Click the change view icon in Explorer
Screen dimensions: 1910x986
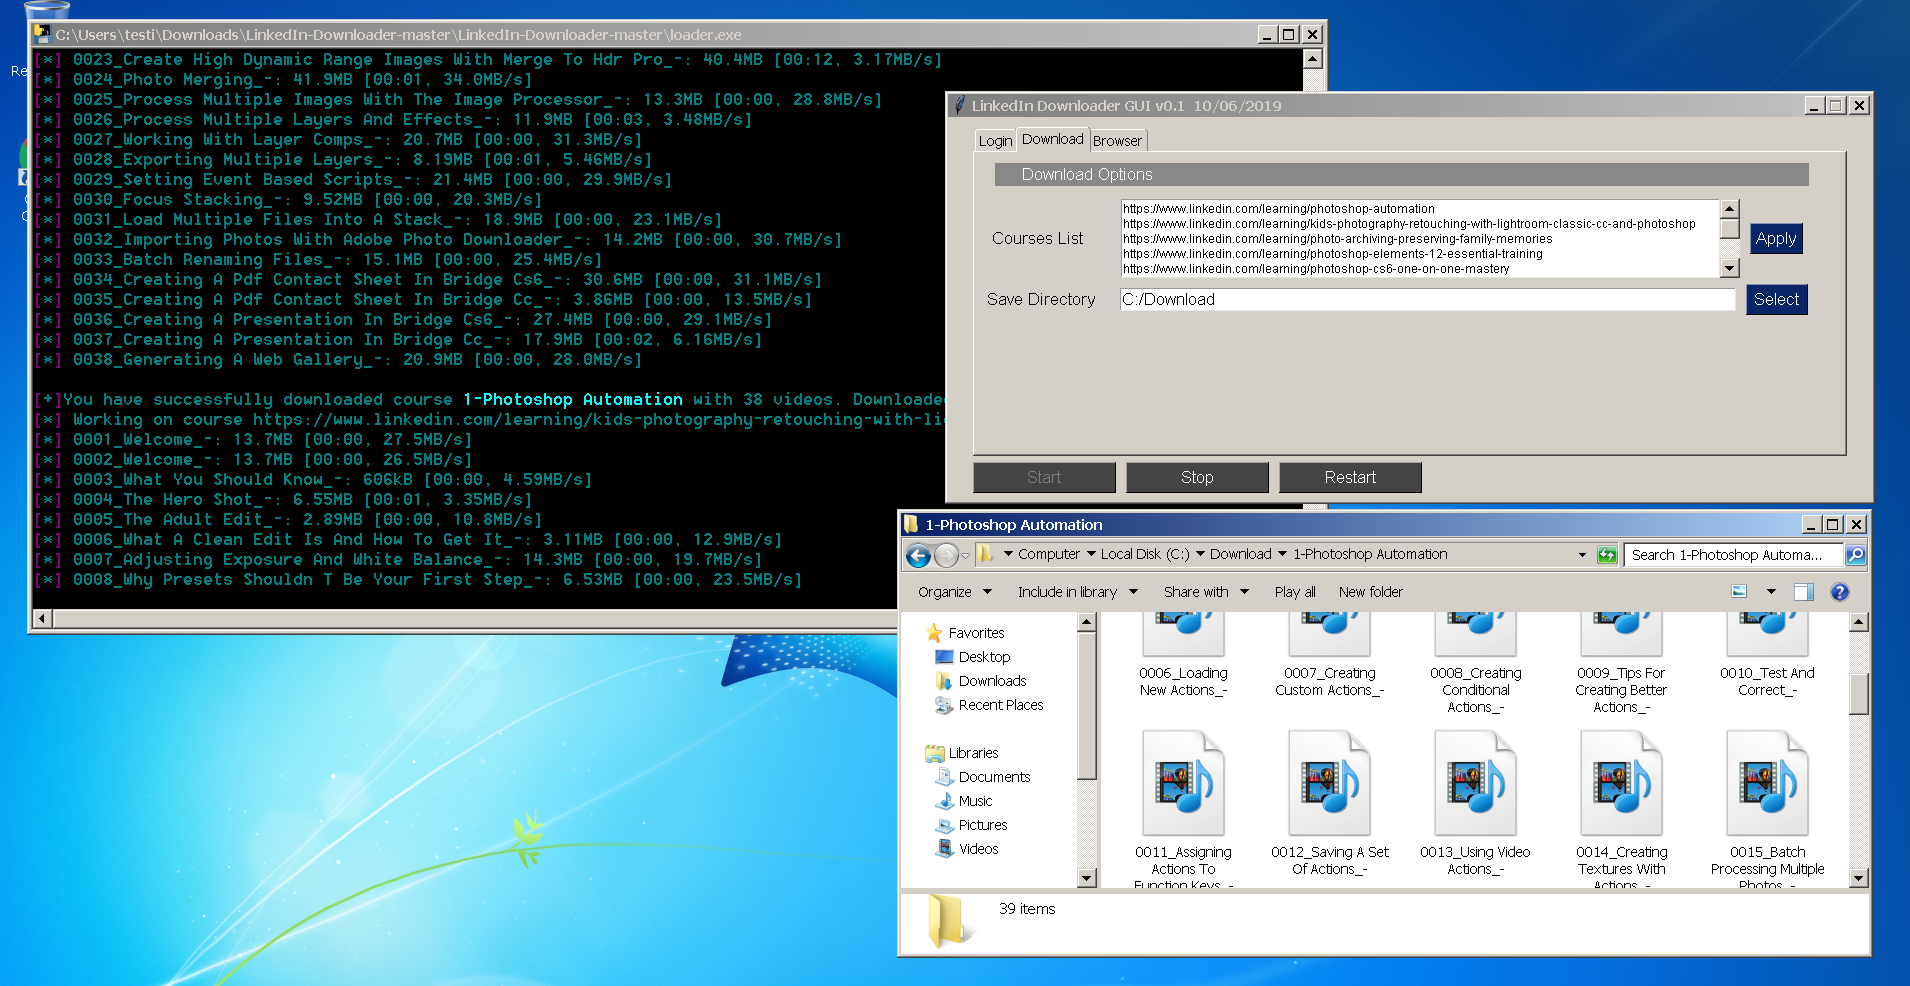click(1739, 592)
